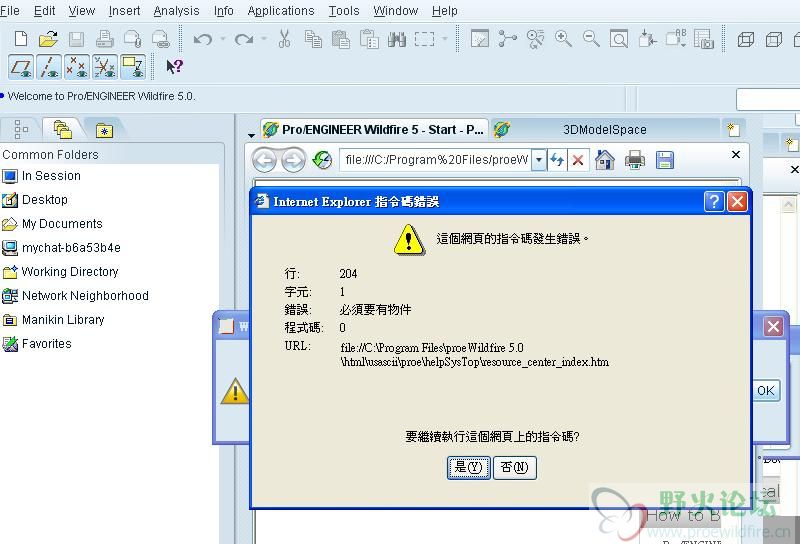This screenshot has height=550, width=800.
Task: Switch to the Model Tree navigator tab
Action: click(x=21, y=130)
